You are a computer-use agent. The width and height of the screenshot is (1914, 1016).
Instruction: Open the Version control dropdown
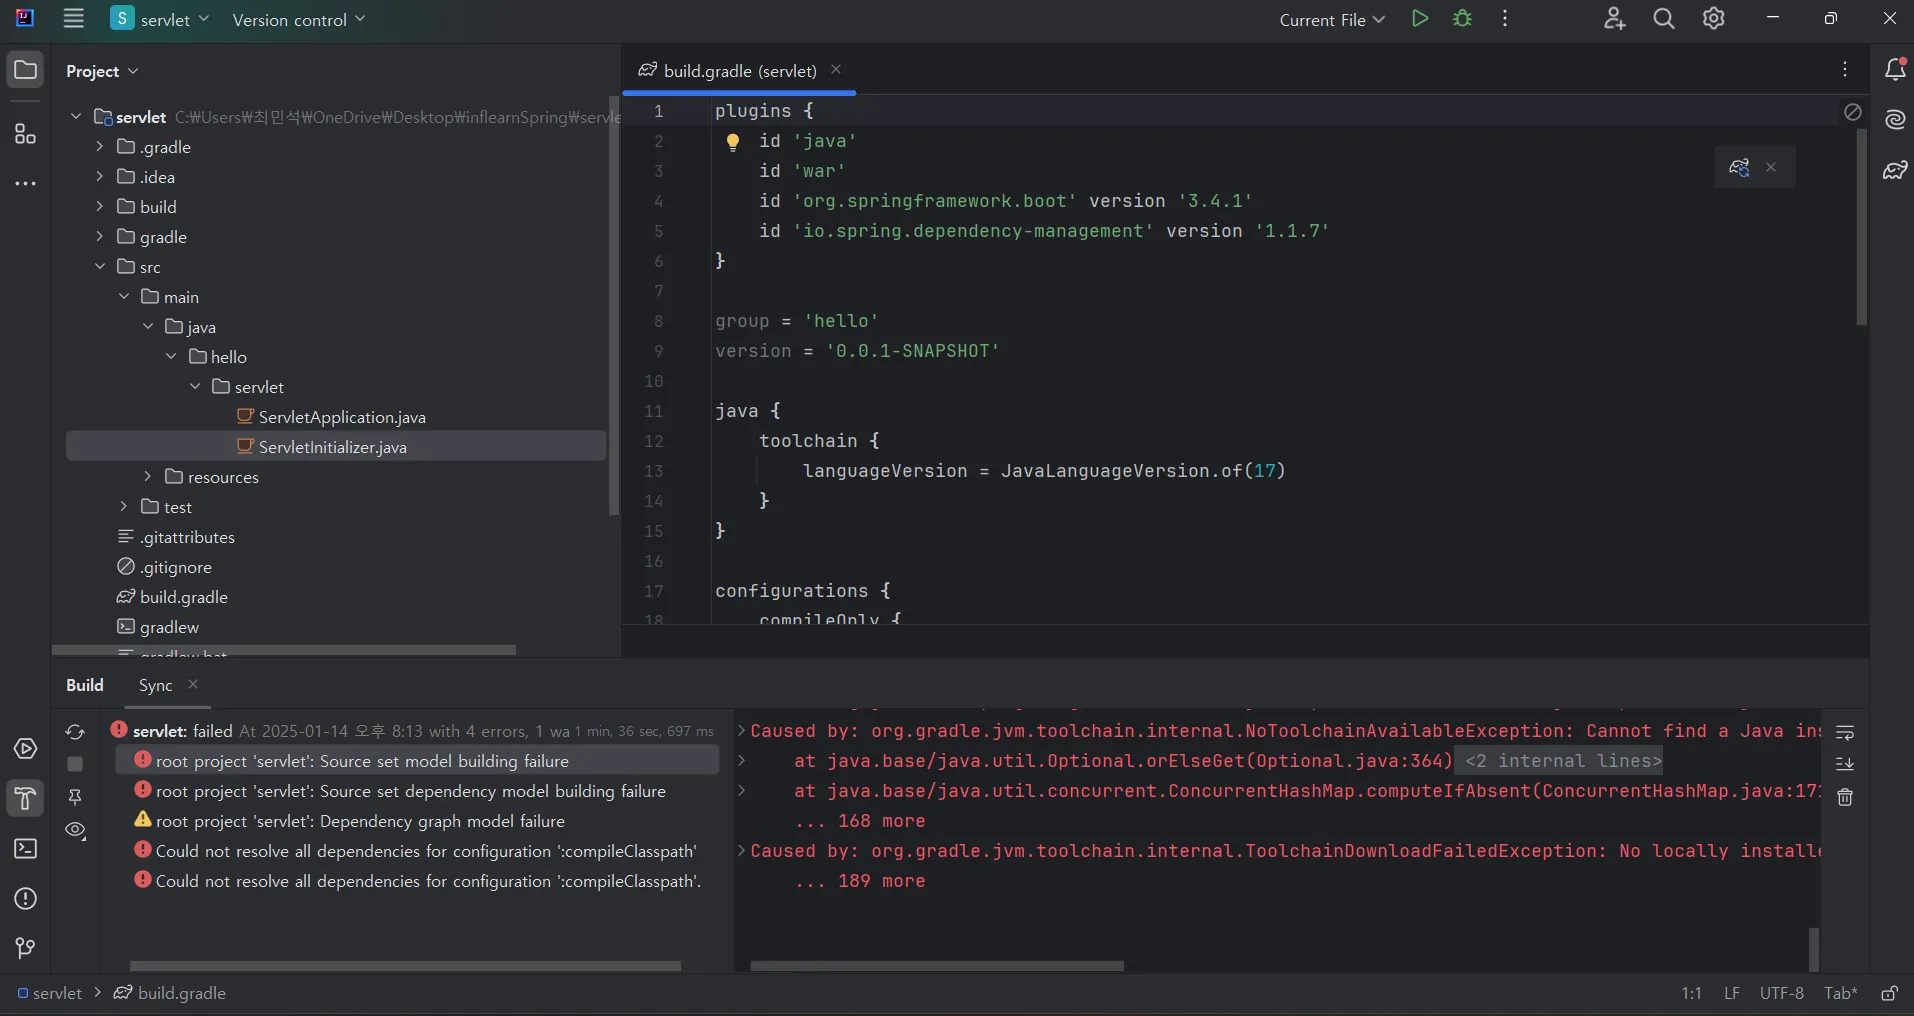[299, 19]
